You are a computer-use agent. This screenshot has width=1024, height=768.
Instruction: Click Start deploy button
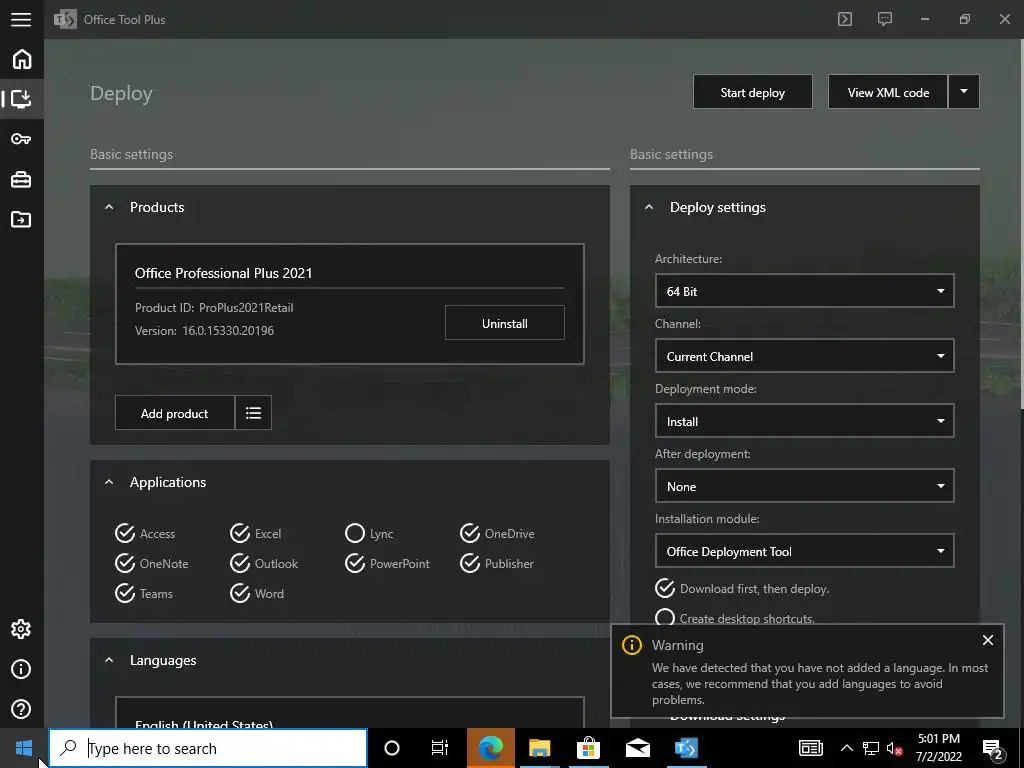(x=753, y=92)
